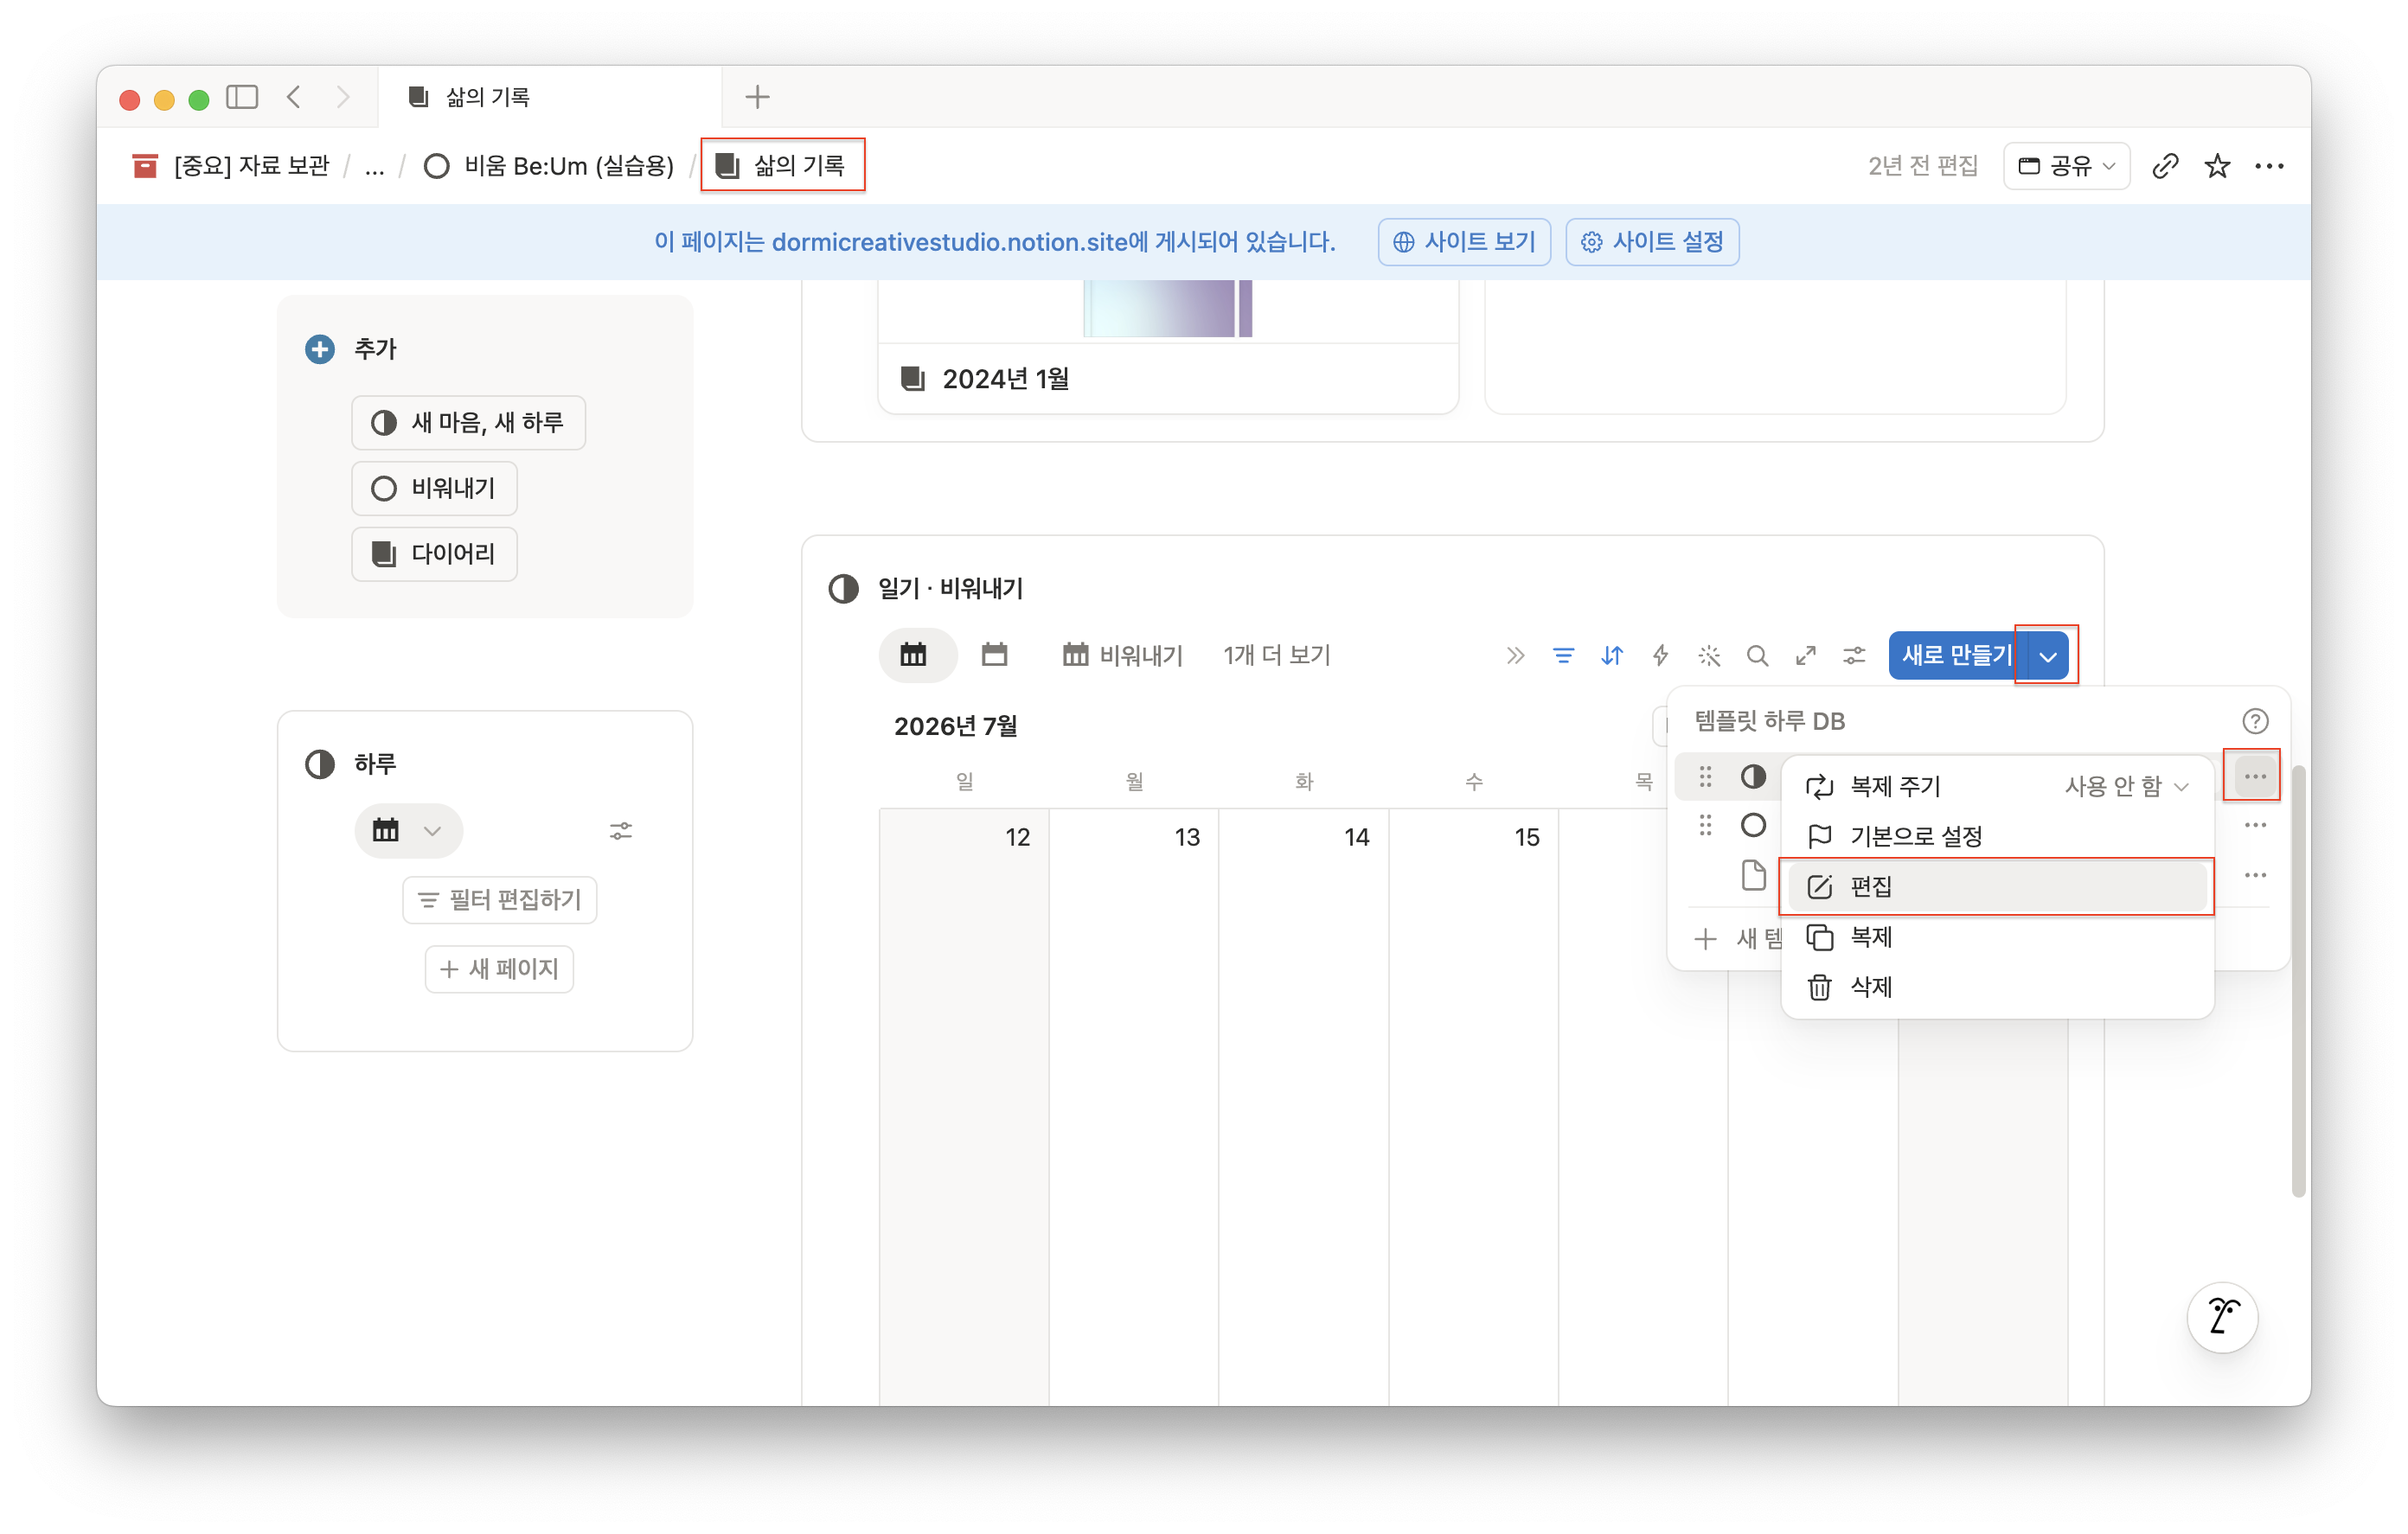Go back with the left arrow
Screen dimensions: 2408x1534
pyautogui.click(x=294, y=97)
